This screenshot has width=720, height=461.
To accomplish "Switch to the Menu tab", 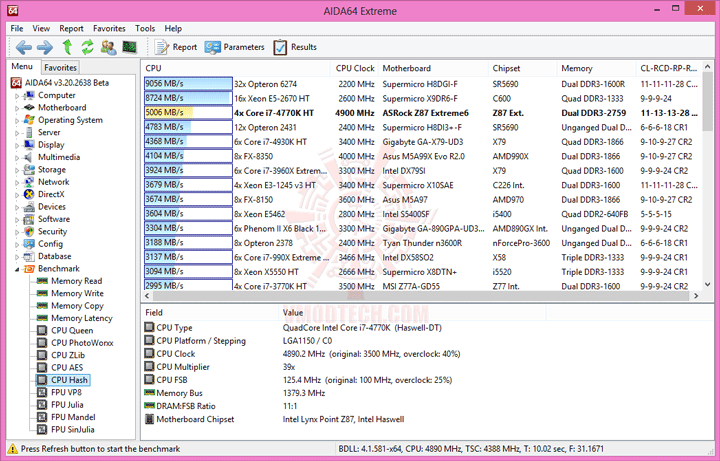I will point(22,67).
